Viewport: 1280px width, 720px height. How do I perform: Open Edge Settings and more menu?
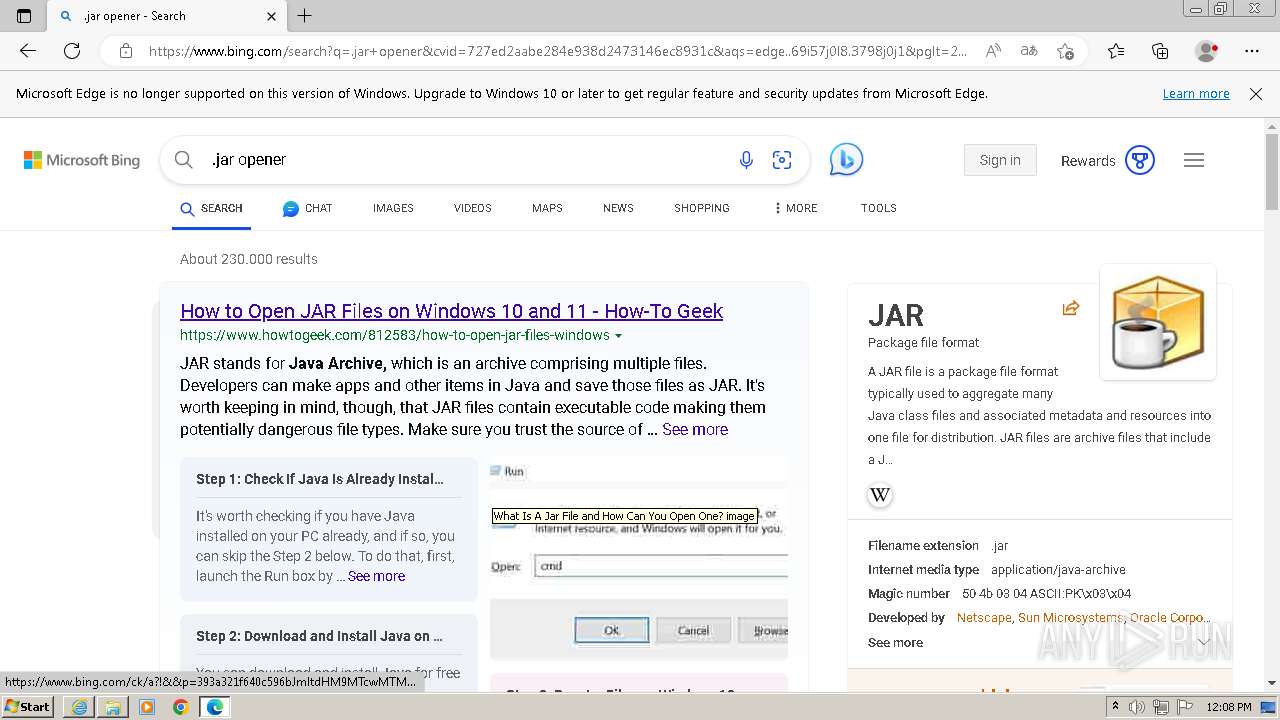click(1252, 51)
